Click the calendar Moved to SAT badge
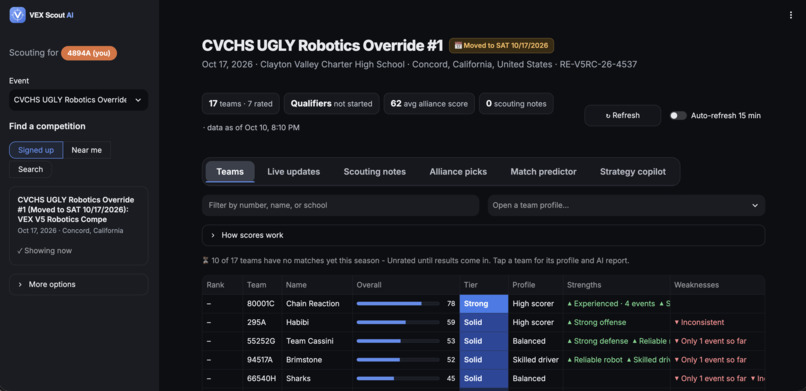The height and width of the screenshot is (391, 806). tap(501, 45)
